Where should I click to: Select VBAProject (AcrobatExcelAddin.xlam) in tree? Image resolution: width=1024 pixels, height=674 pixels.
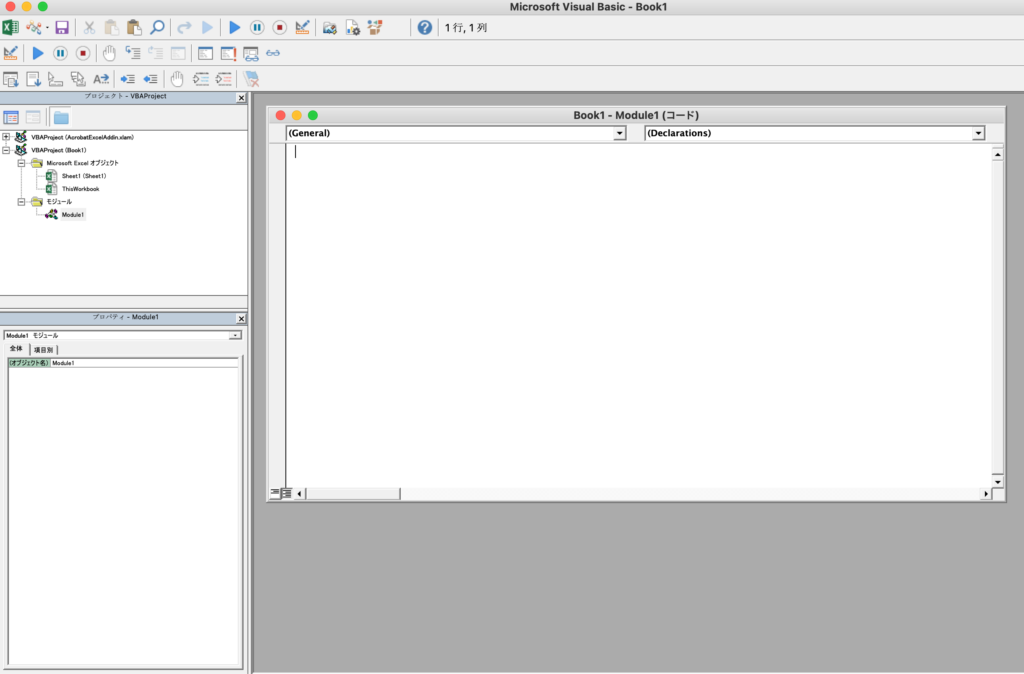pos(82,137)
